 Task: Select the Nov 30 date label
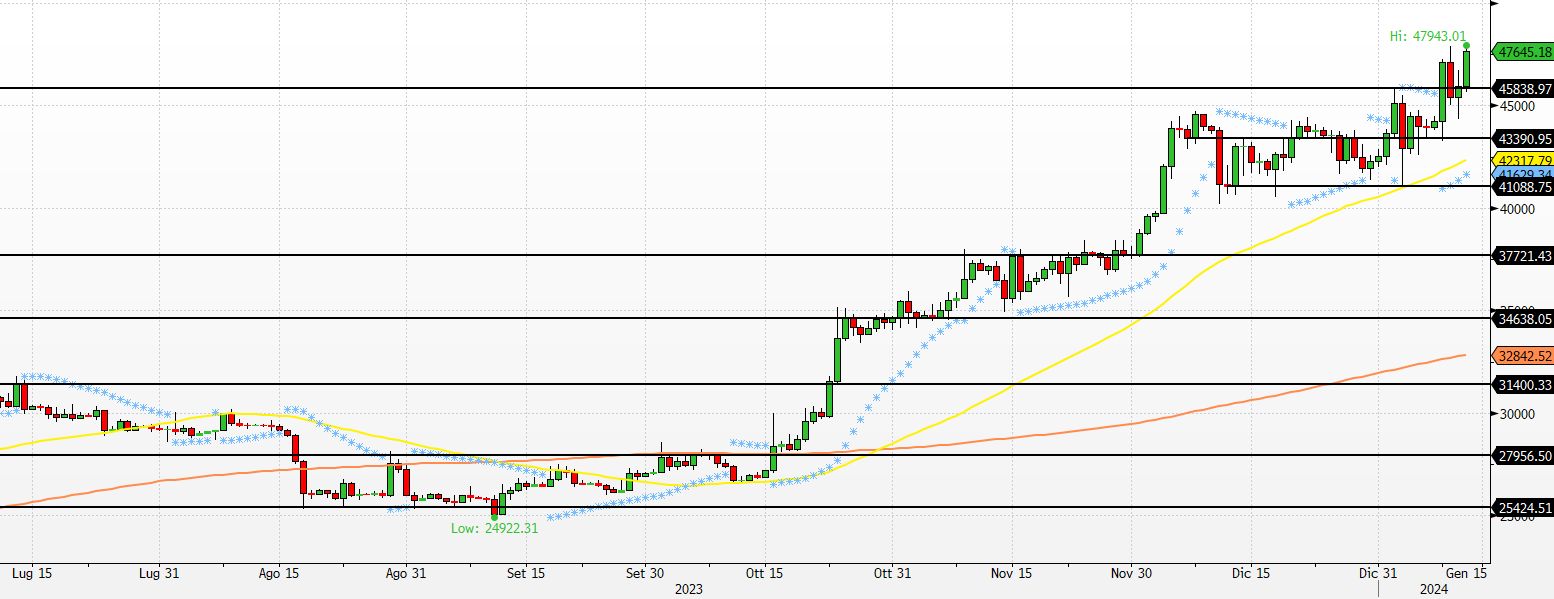[1132, 574]
